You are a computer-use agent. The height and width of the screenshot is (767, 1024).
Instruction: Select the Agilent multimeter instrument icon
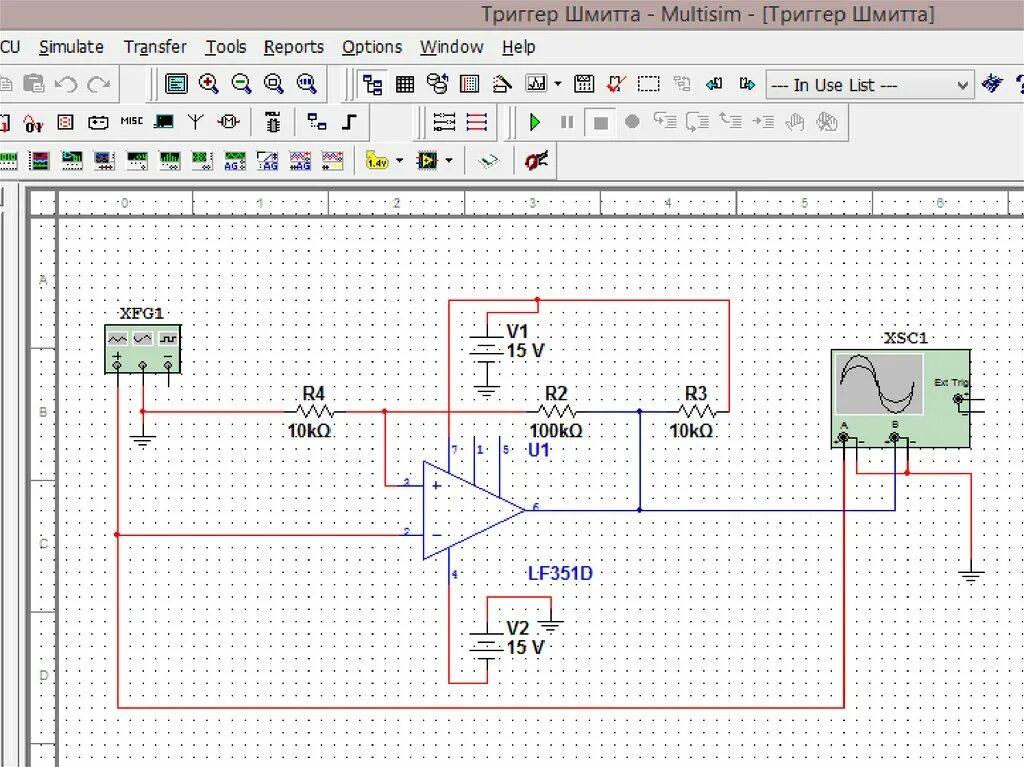[x=267, y=161]
